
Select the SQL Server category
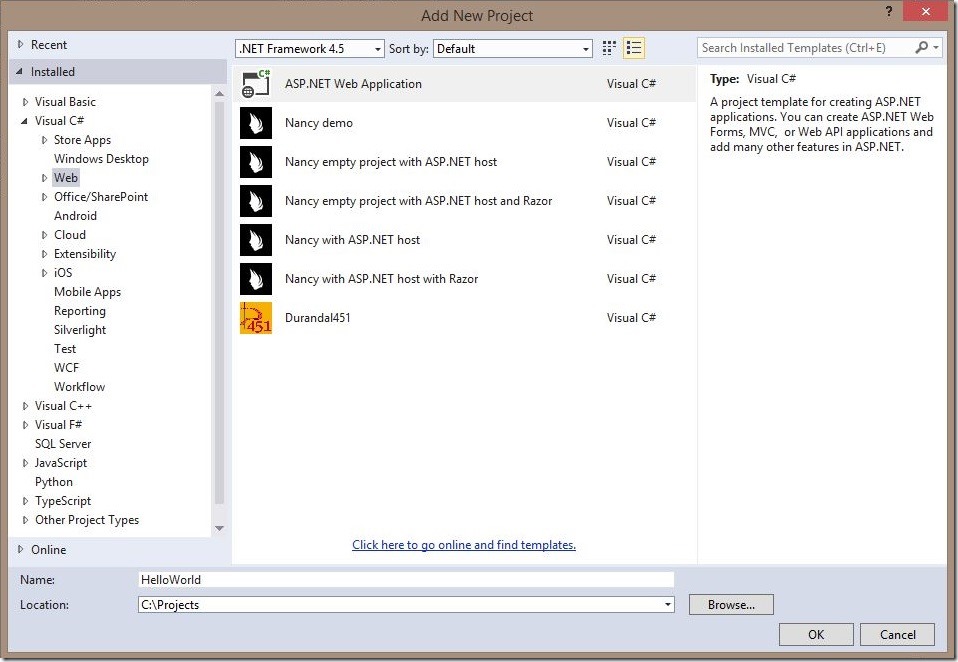point(63,444)
